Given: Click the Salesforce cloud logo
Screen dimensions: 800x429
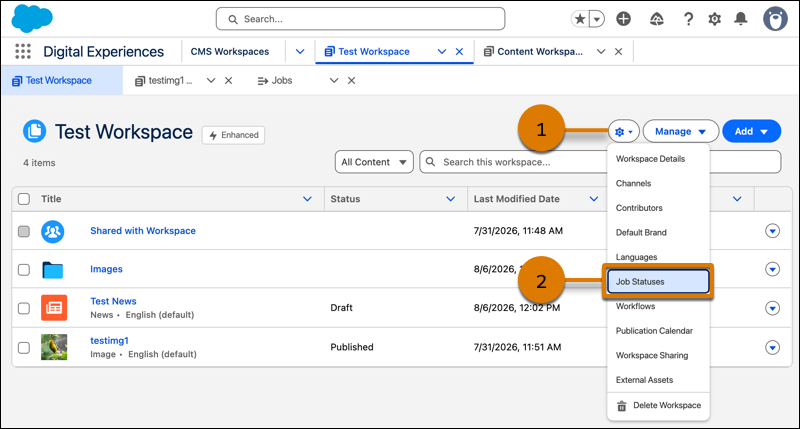Looking at the screenshot, I should point(32,18).
